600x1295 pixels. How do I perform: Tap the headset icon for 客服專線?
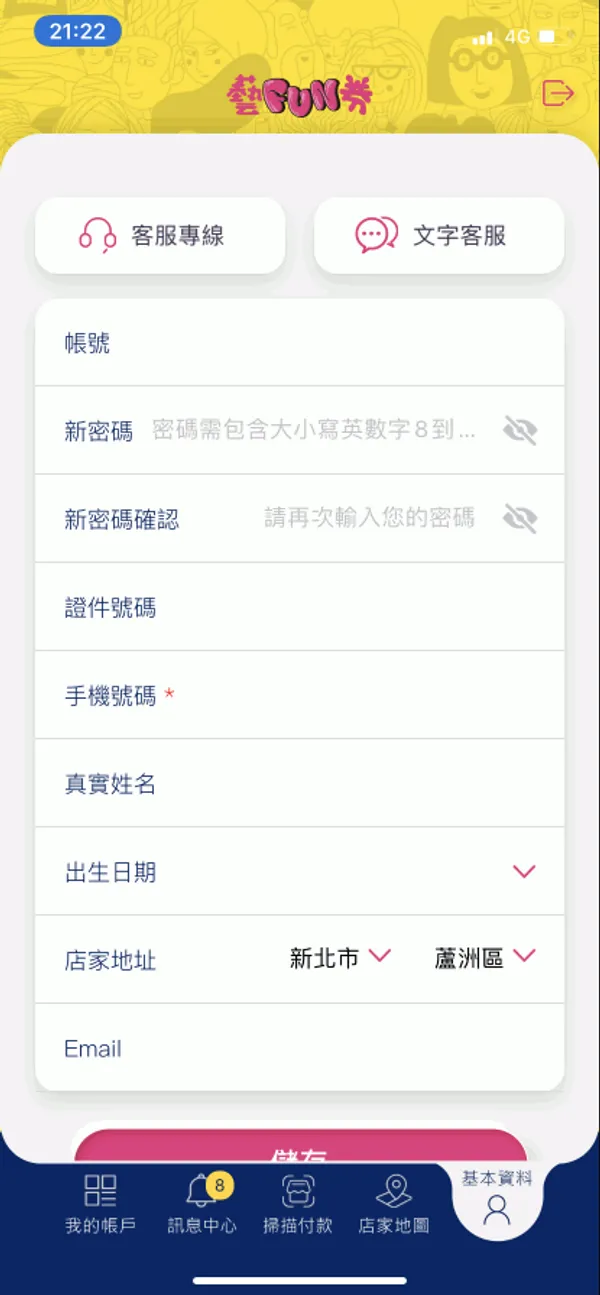[98, 236]
